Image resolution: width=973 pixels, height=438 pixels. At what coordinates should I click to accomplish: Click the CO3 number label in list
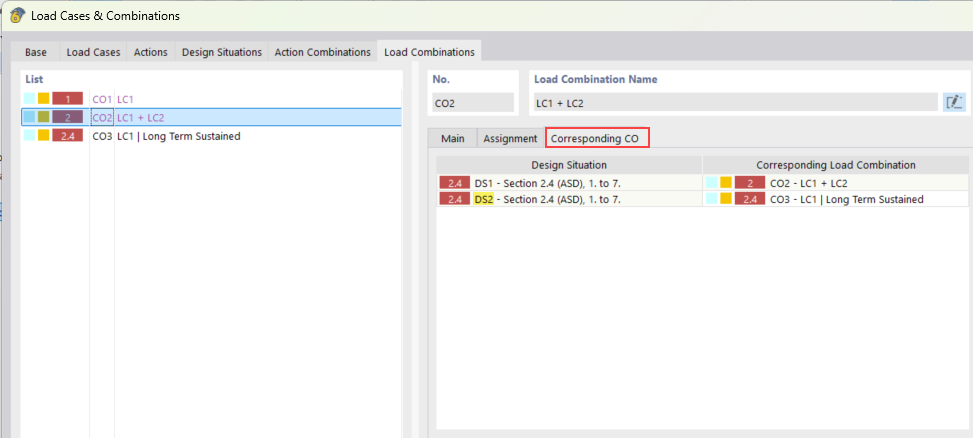(x=102, y=136)
